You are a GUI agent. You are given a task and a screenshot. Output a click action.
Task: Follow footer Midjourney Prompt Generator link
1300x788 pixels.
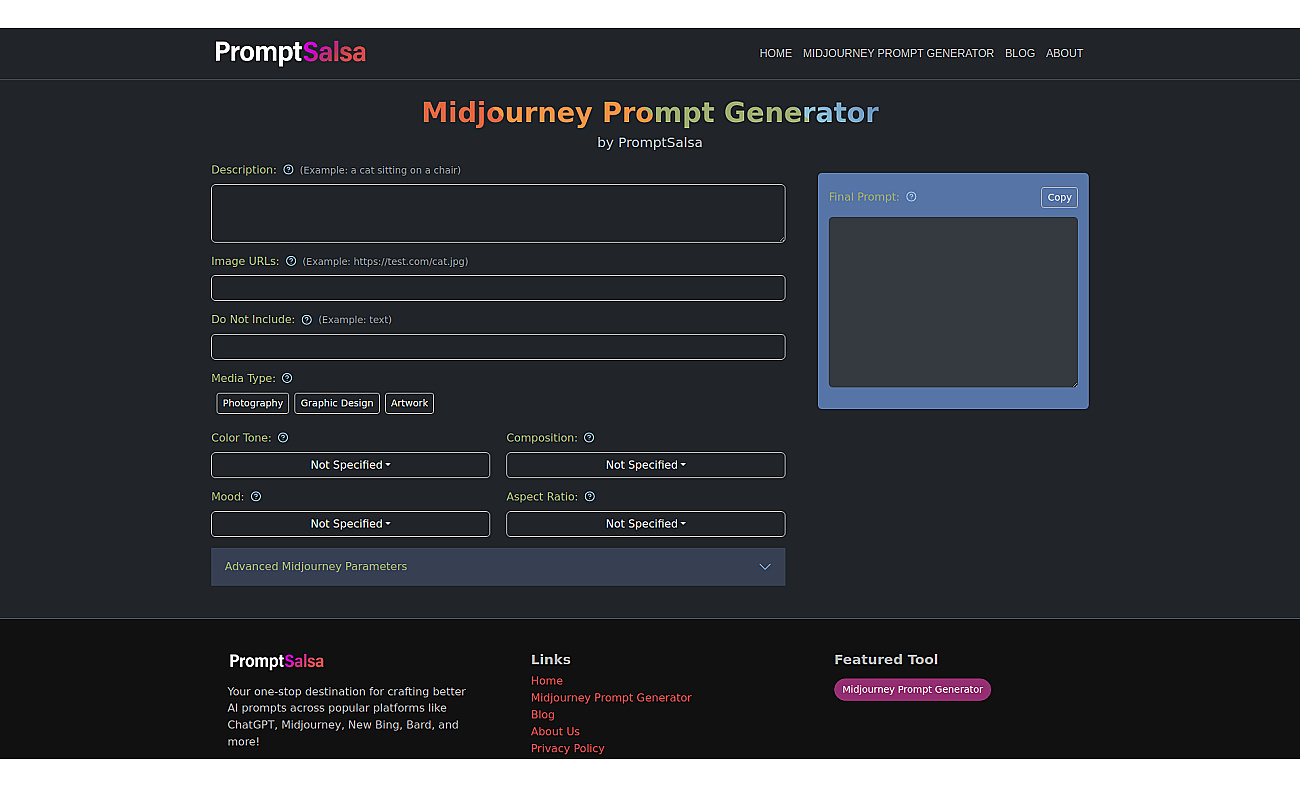[x=611, y=698]
